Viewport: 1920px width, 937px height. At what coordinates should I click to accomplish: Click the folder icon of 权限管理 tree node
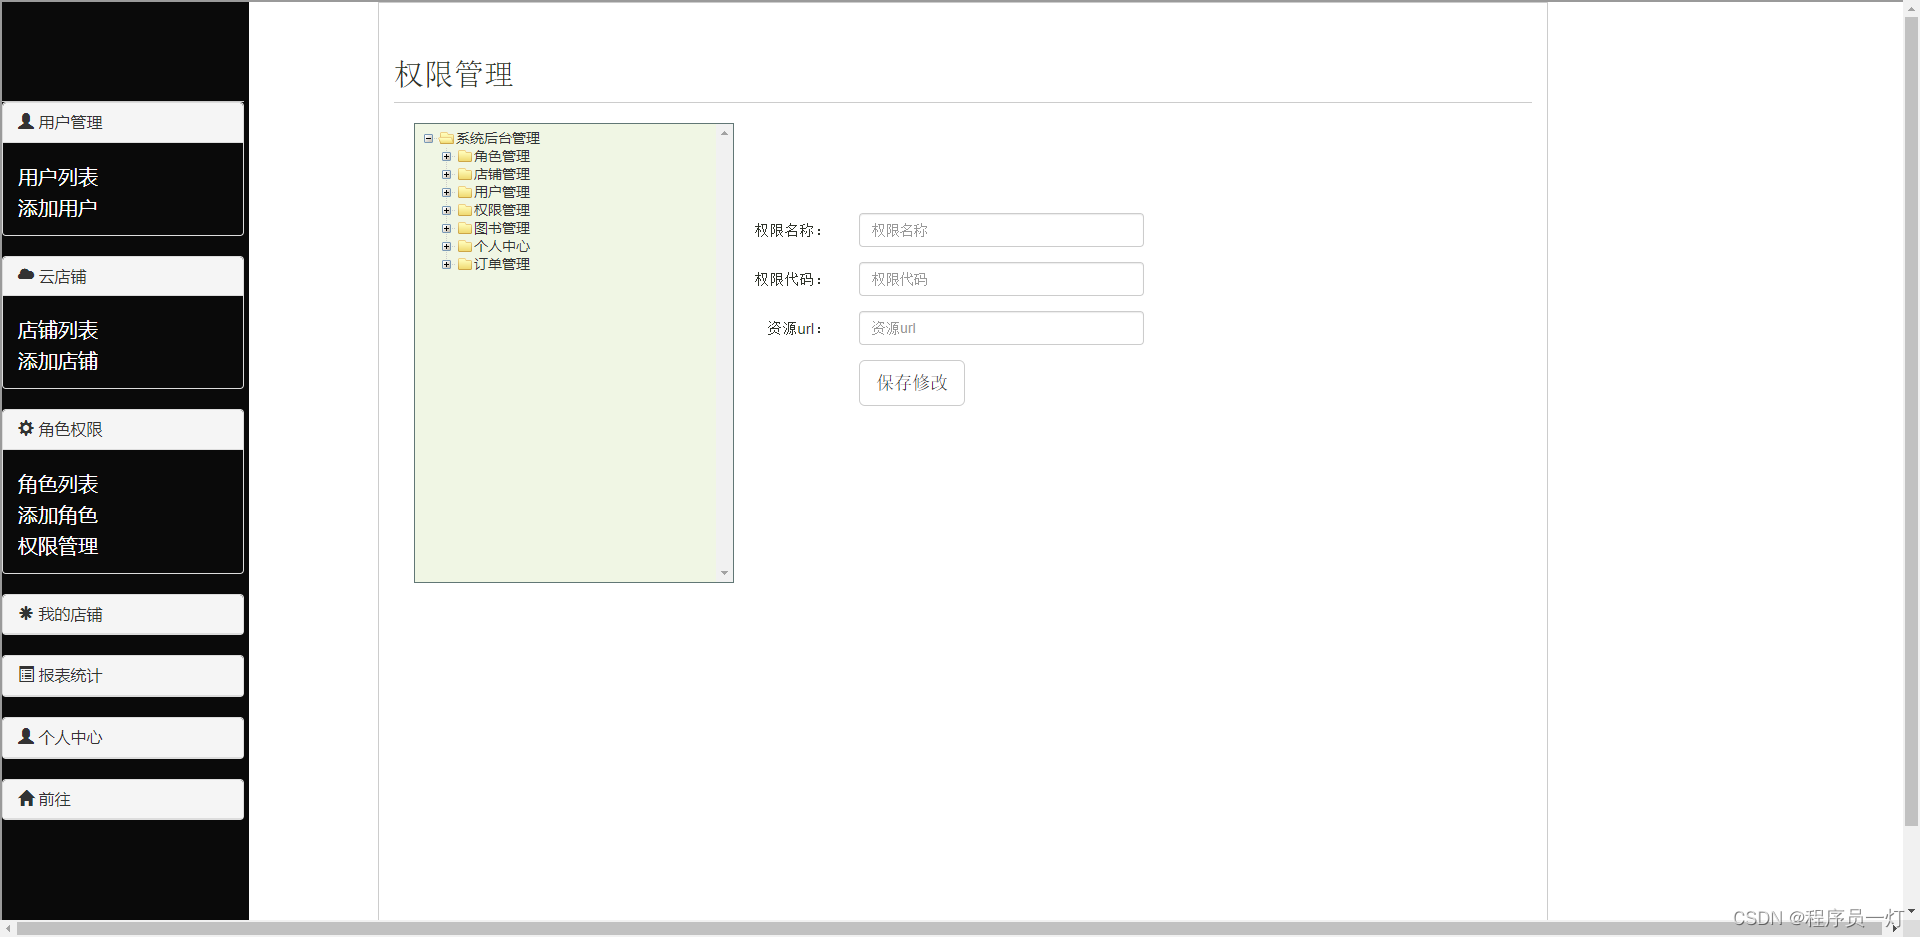tap(465, 210)
